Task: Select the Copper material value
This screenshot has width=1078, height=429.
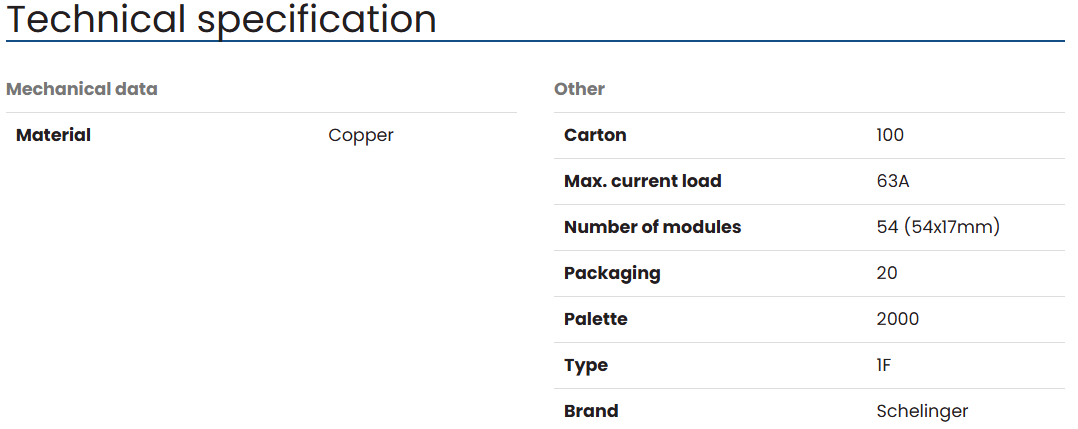Action: 361,135
